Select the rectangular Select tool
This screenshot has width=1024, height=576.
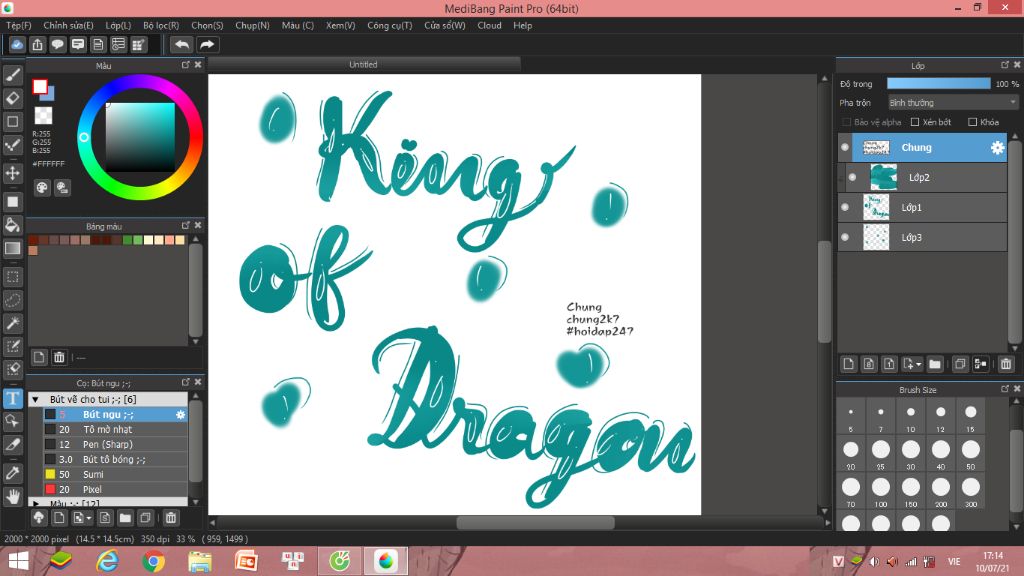[12, 277]
